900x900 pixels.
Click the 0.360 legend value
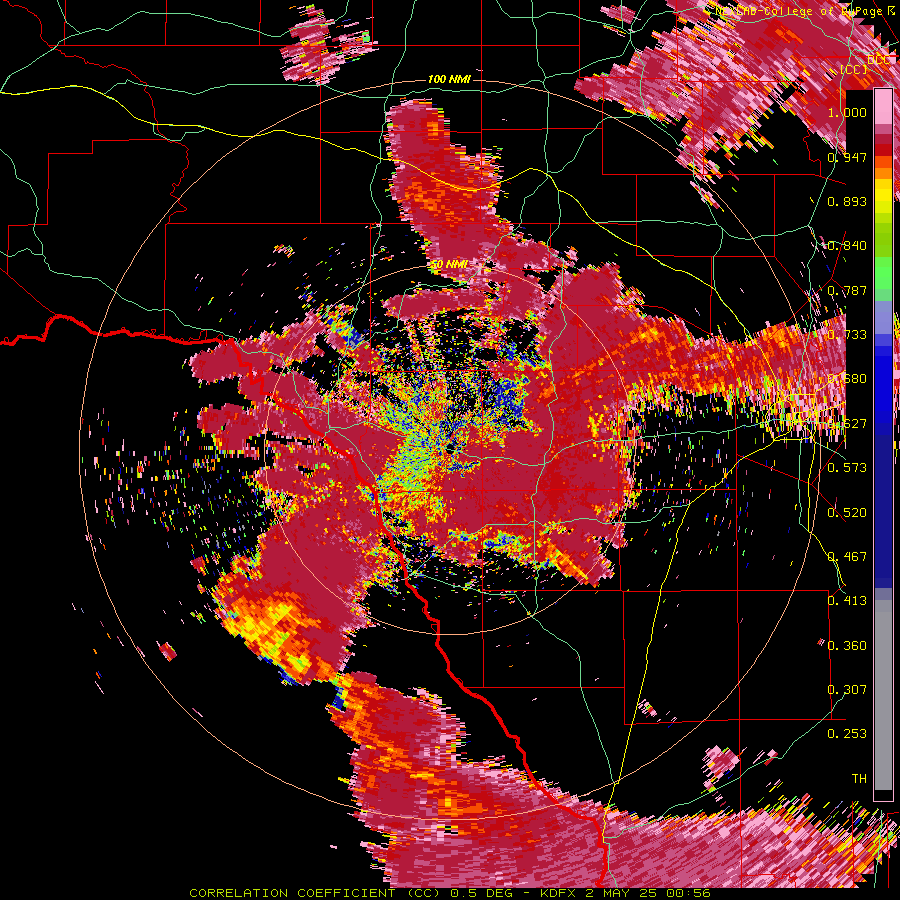[847, 646]
